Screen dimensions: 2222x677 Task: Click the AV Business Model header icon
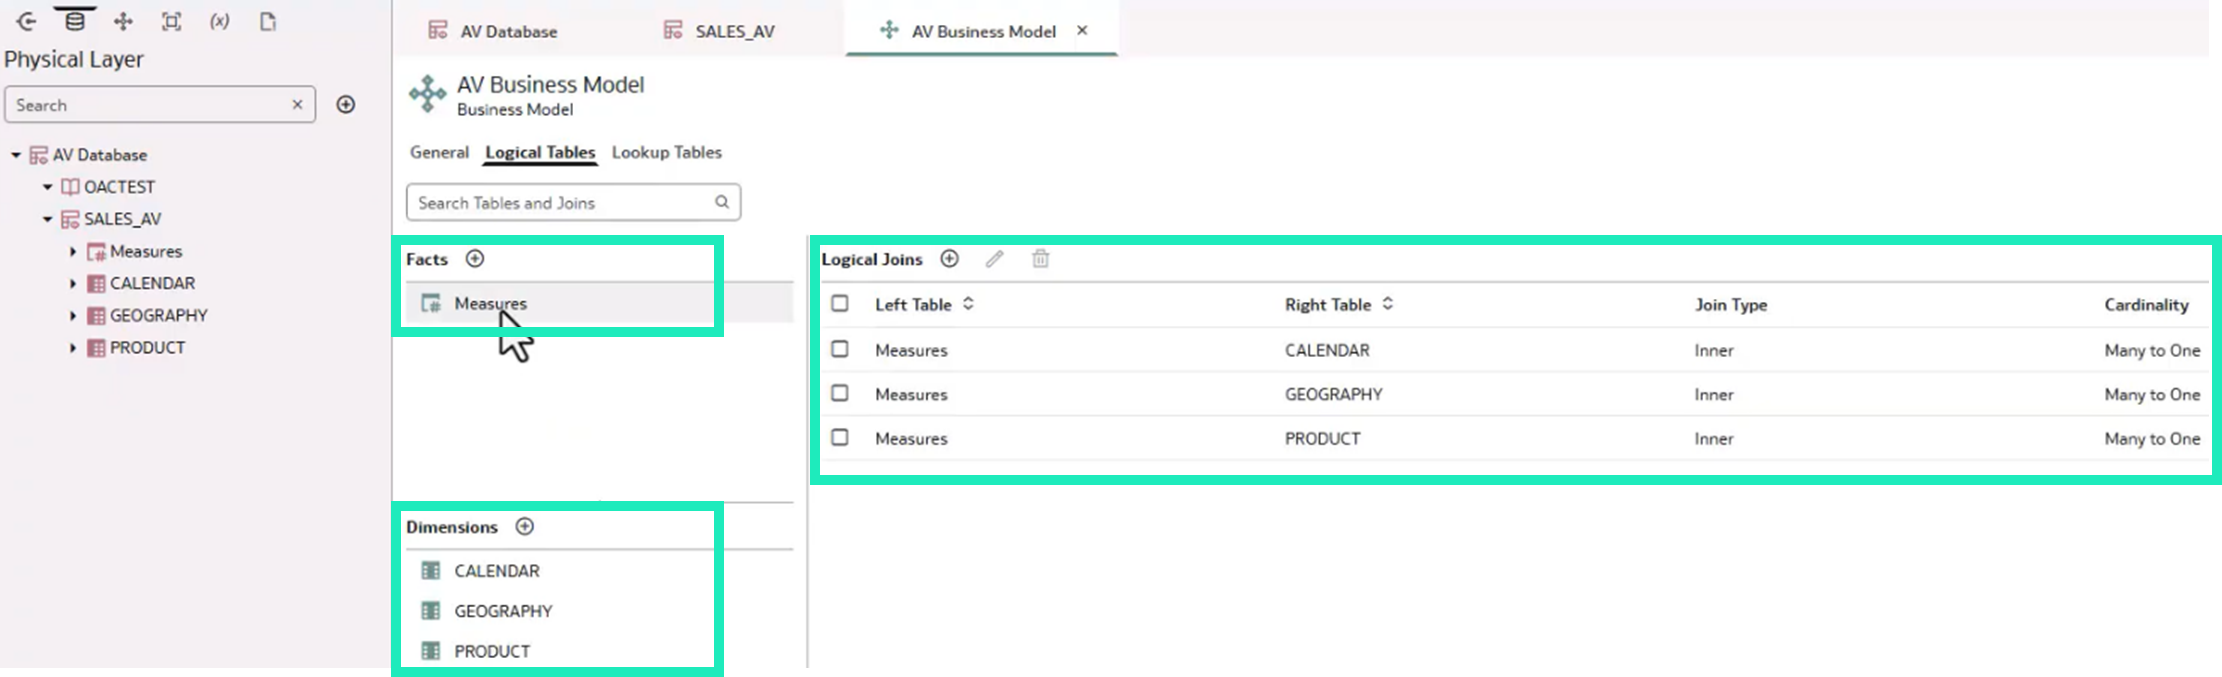(427, 94)
